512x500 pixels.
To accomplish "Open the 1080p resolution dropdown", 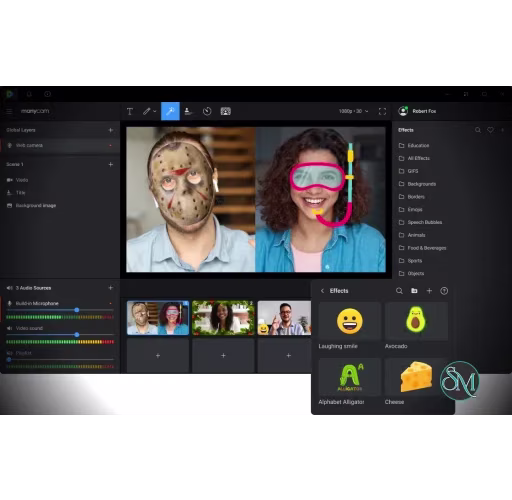I will pos(353,111).
